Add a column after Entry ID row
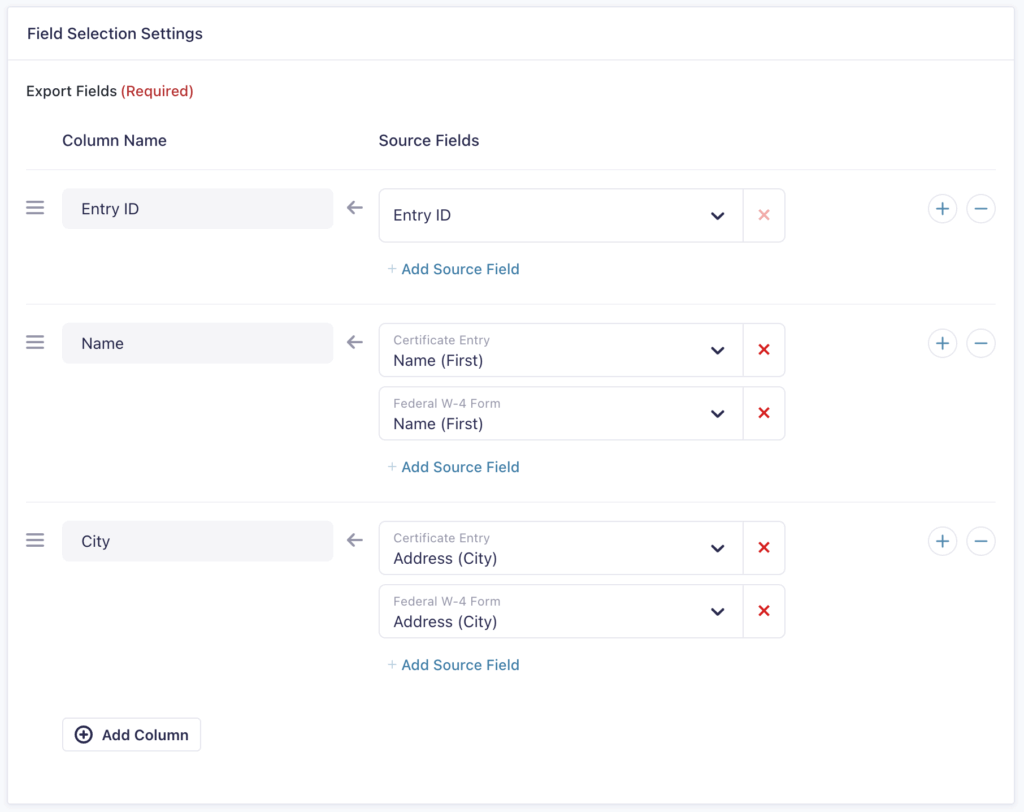 click(x=942, y=209)
